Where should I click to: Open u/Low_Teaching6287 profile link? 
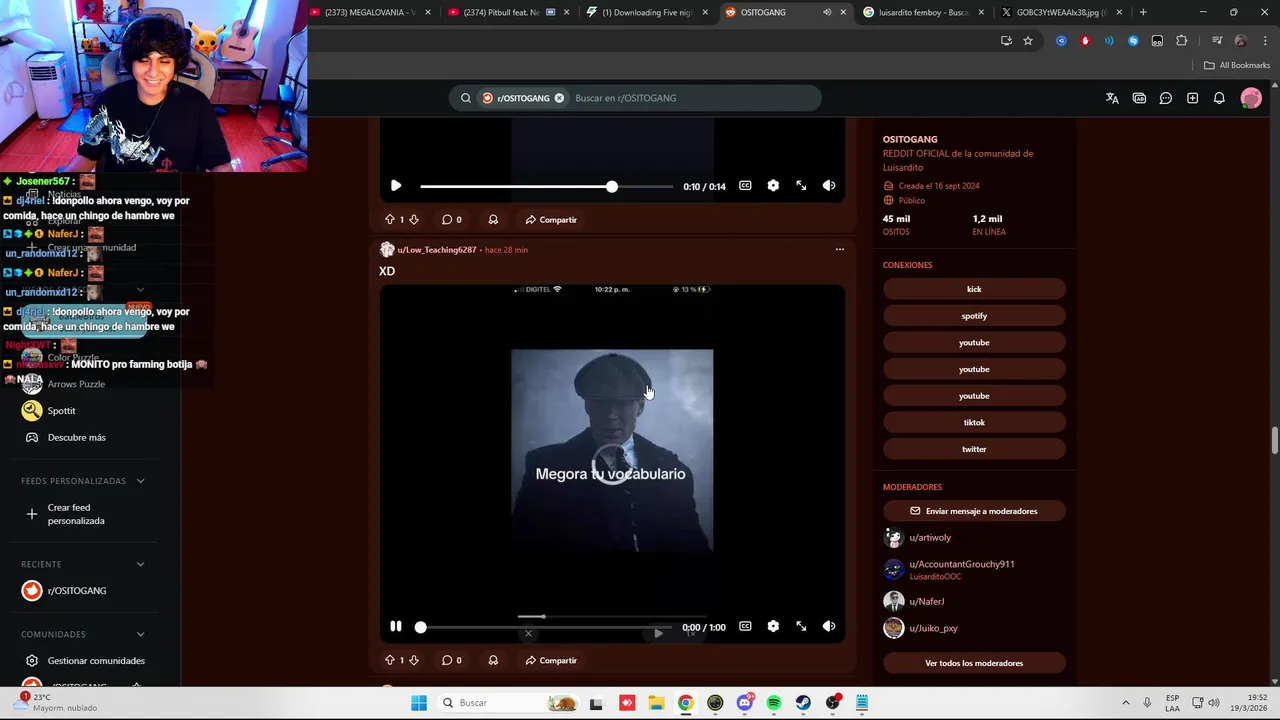[x=436, y=250]
